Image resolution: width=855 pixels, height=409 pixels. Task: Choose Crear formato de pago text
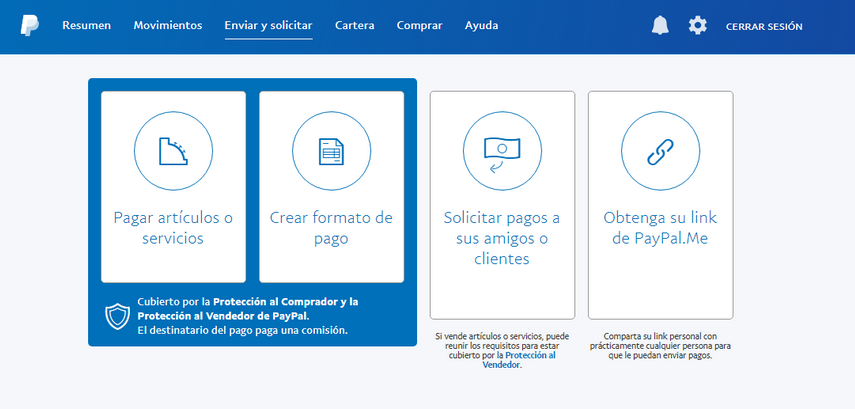pos(332,228)
